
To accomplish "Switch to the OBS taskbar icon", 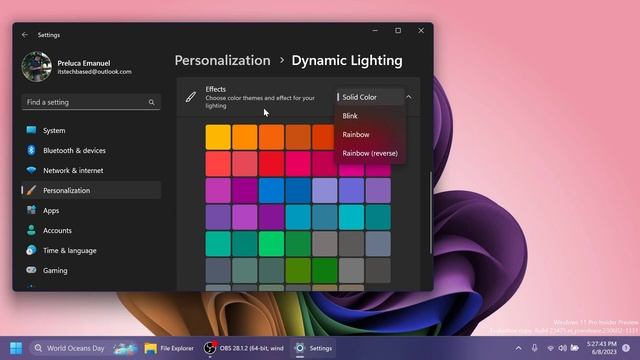I will click(209, 348).
